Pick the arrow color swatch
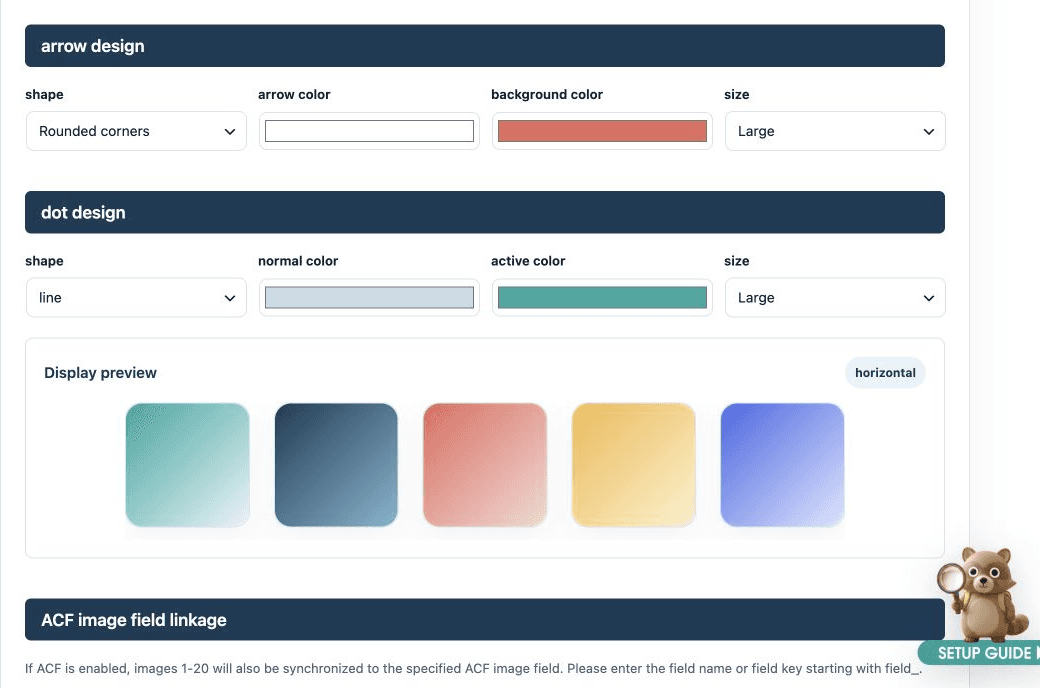 click(369, 131)
